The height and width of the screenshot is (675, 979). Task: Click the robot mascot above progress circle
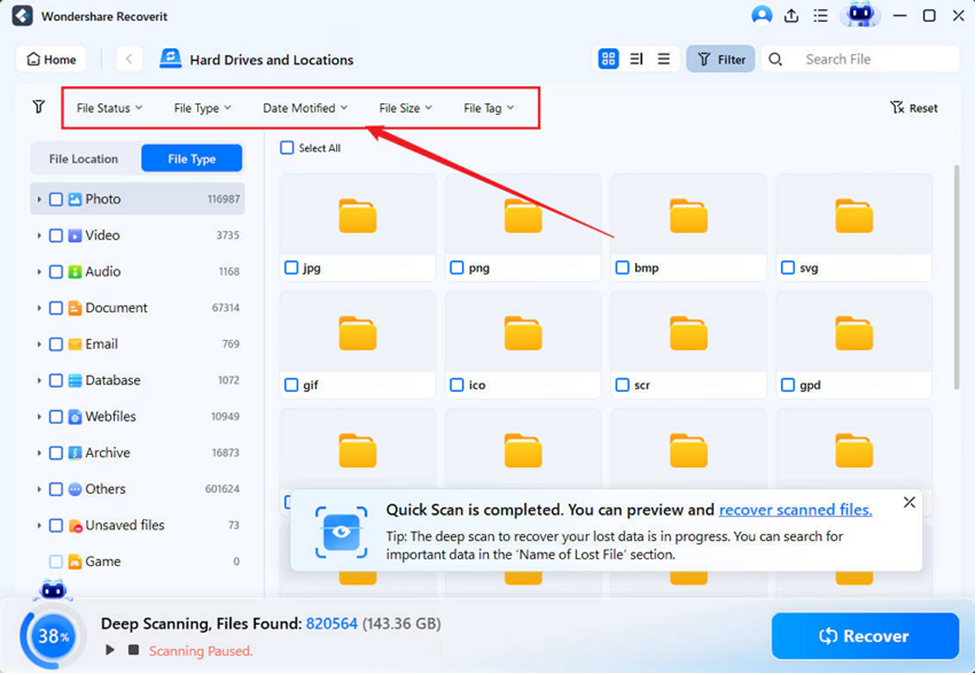pyautogui.click(x=53, y=591)
